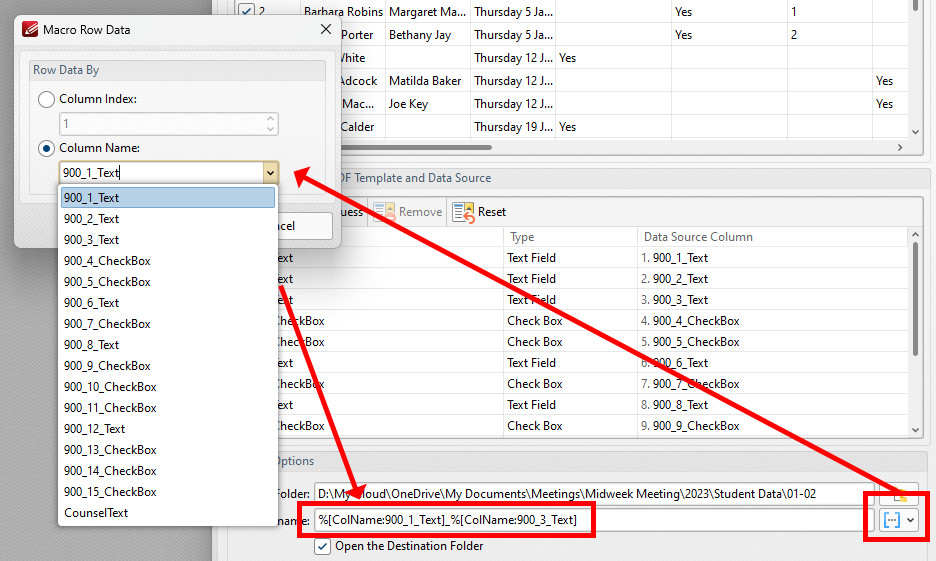Viewport: 936px width, 561px height.
Task: Pick 900_13_CheckBox from the list
Action: pos(168,450)
